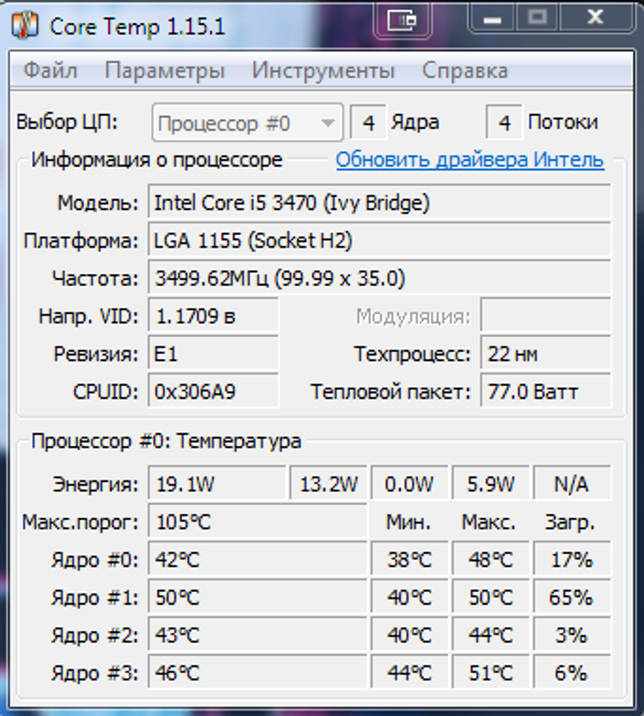This screenshot has width=644, height=716.
Task: Open the Инструменты menu
Action: point(323,71)
